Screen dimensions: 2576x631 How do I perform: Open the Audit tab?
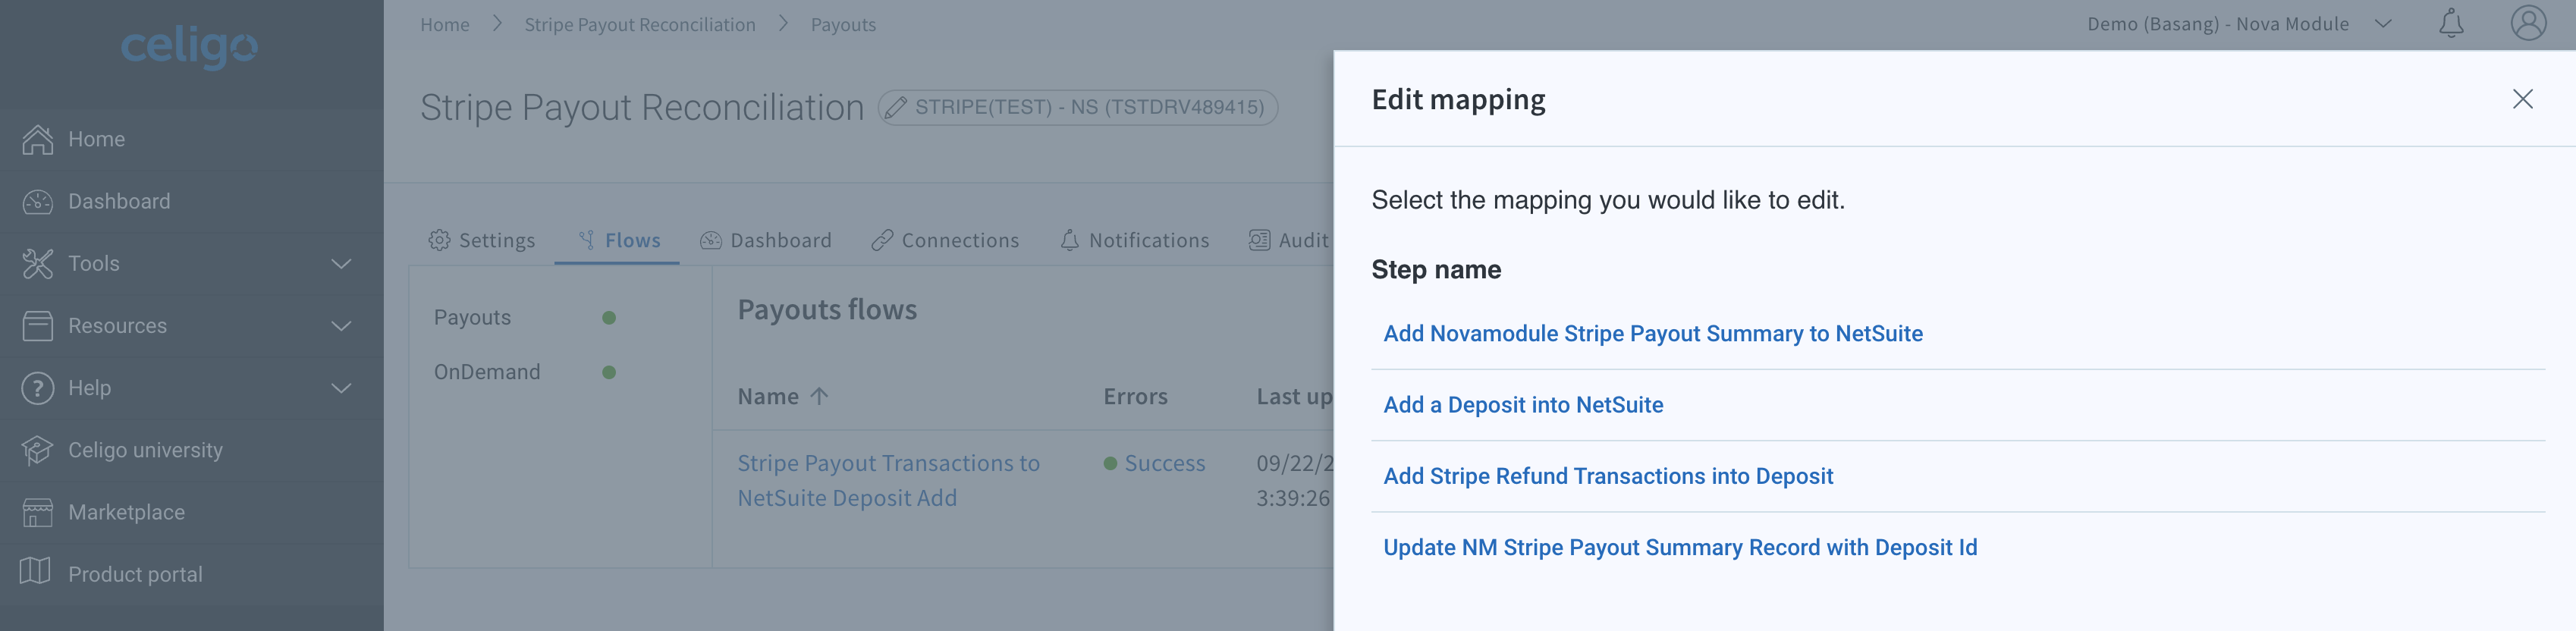click(1290, 240)
